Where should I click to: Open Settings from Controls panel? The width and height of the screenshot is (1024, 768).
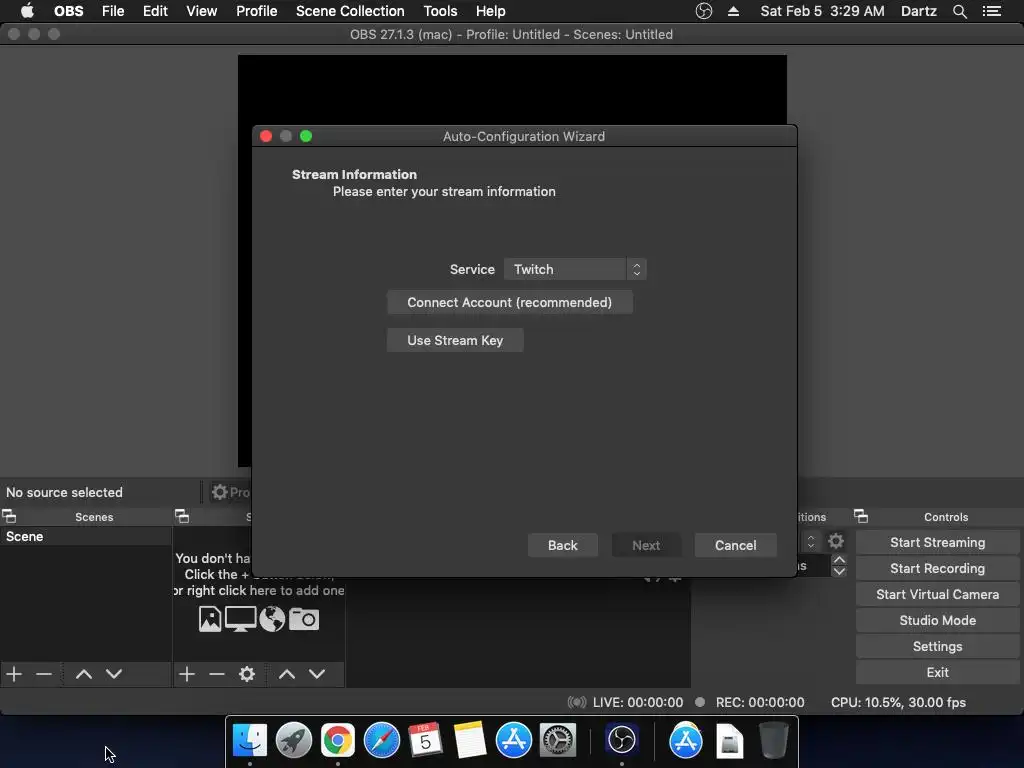937,647
